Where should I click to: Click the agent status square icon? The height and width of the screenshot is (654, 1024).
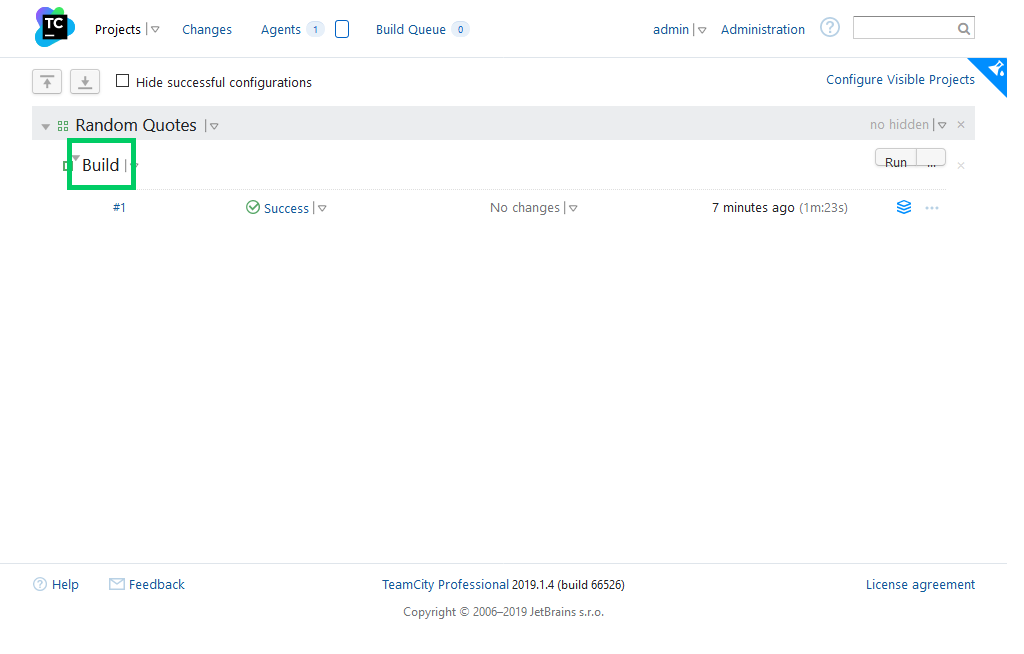tap(342, 29)
